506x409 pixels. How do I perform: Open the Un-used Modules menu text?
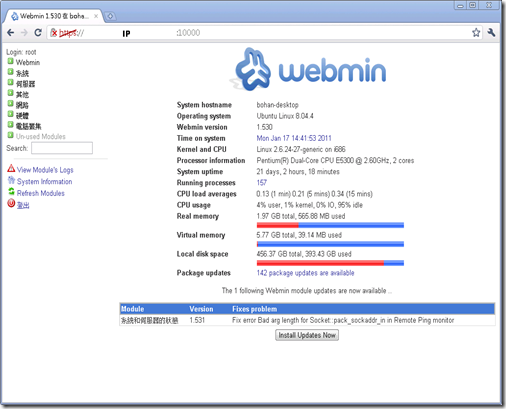tap(41, 136)
